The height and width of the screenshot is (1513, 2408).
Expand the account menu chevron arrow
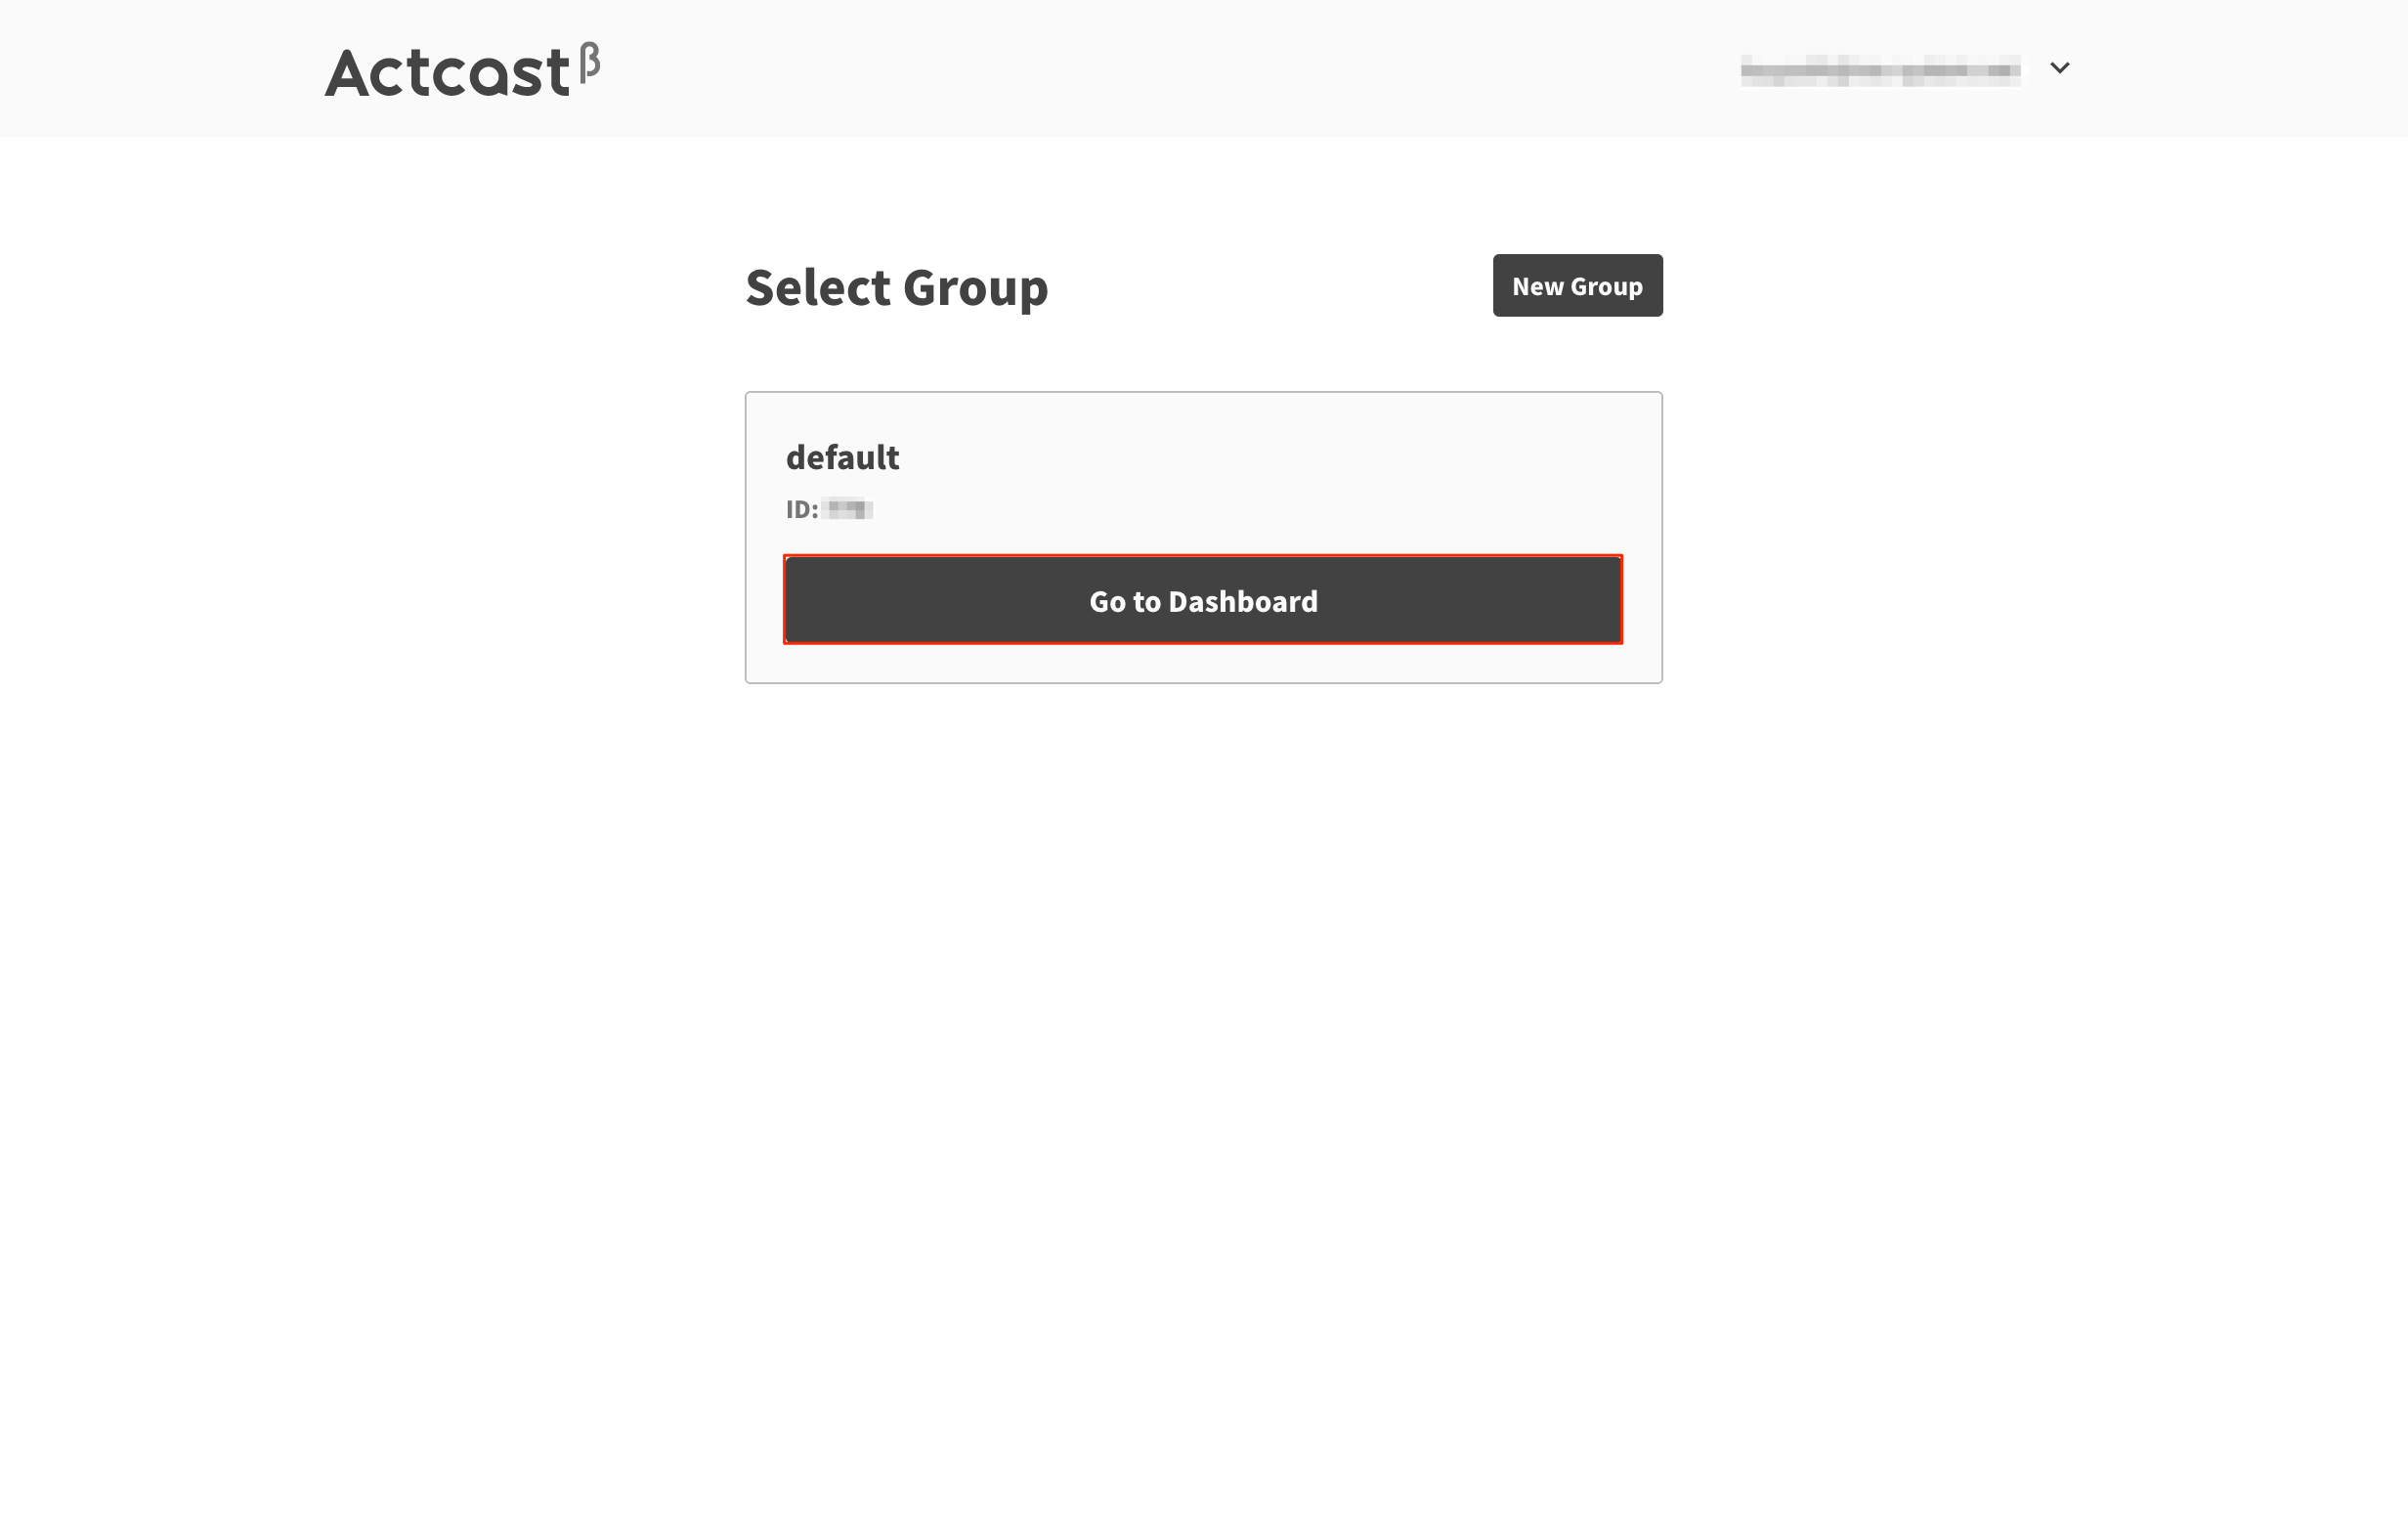2059,68
